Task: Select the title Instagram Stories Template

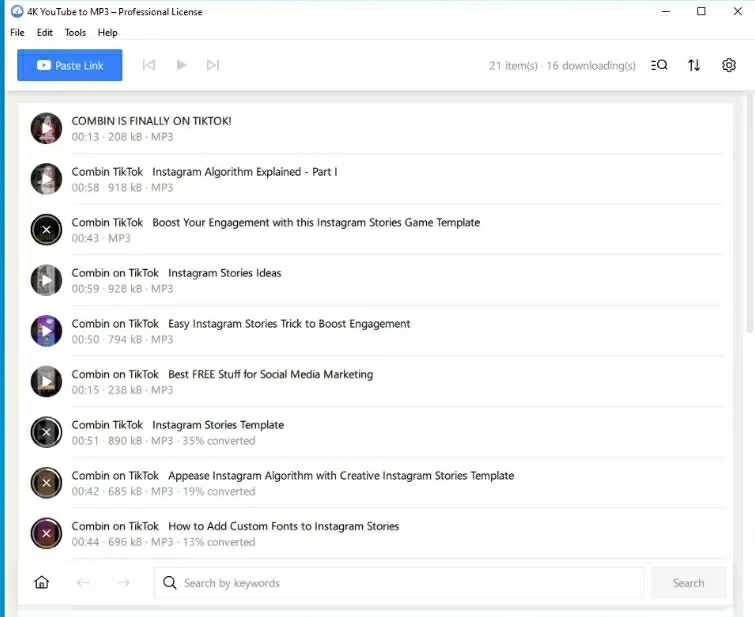Action: 218,425
